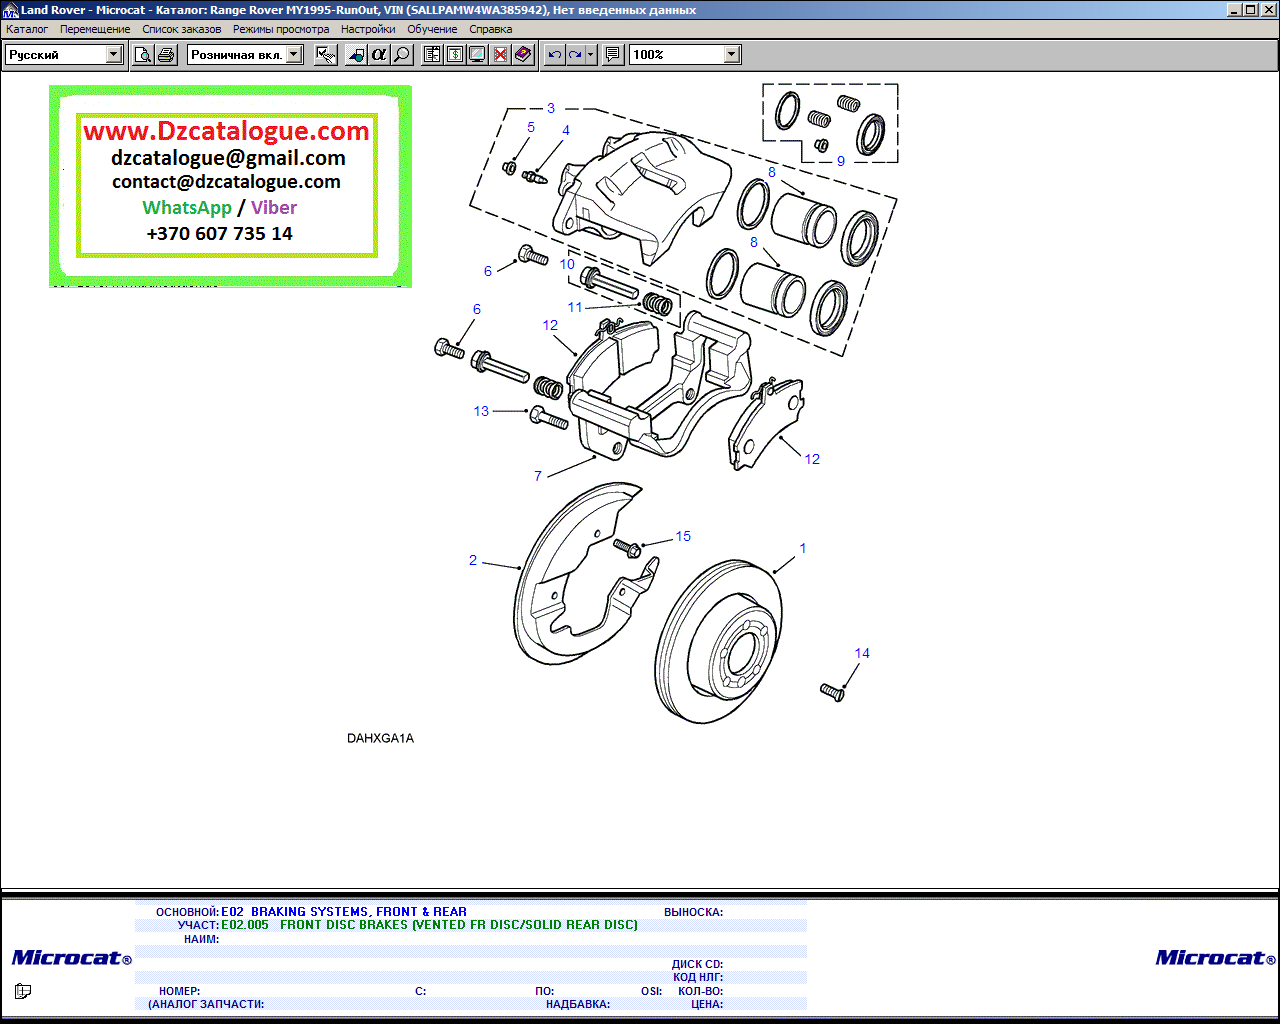Select callout 13 bolt number
This screenshot has height=1024, width=1280.
(481, 411)
